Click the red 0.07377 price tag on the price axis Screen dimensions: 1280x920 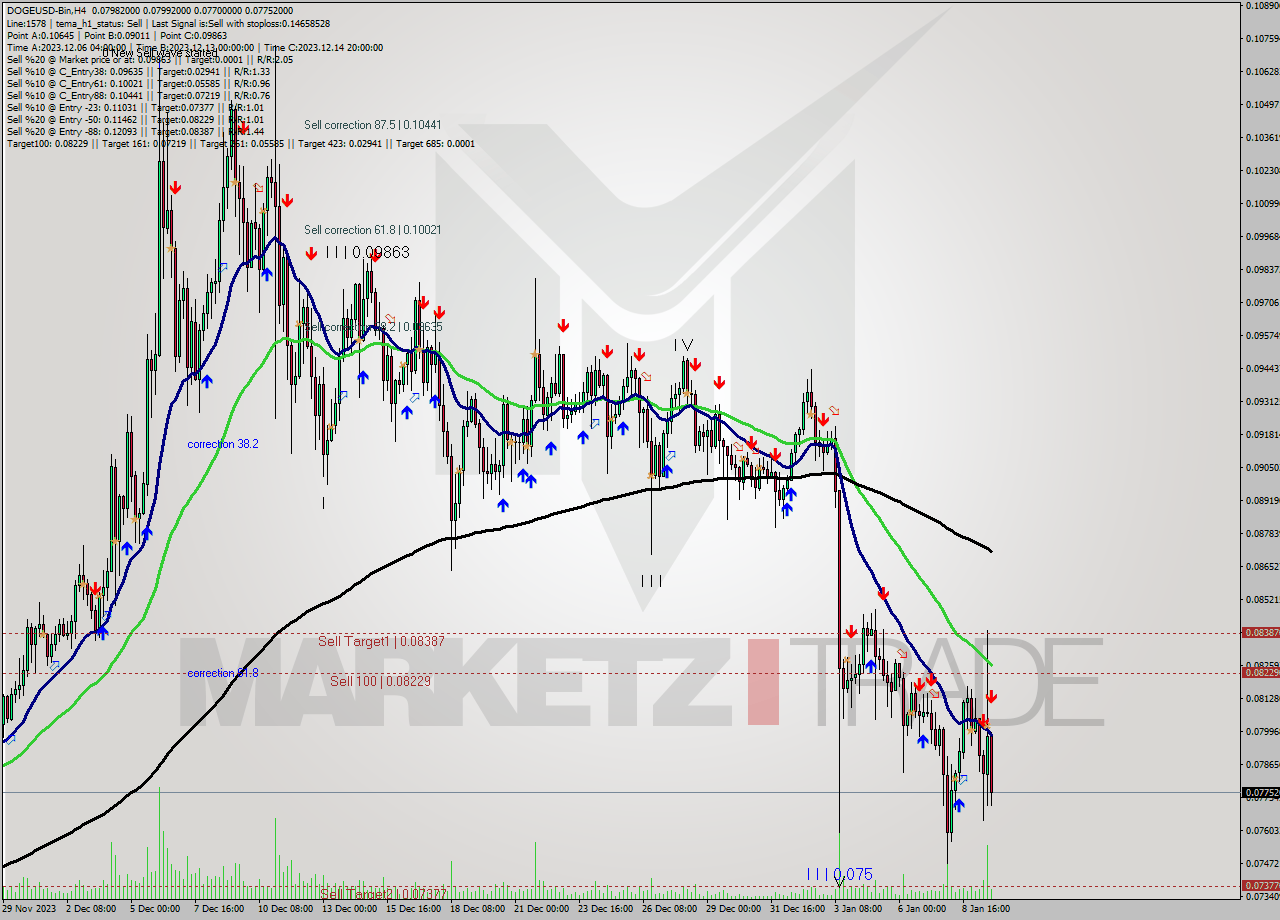[1260, 886]
